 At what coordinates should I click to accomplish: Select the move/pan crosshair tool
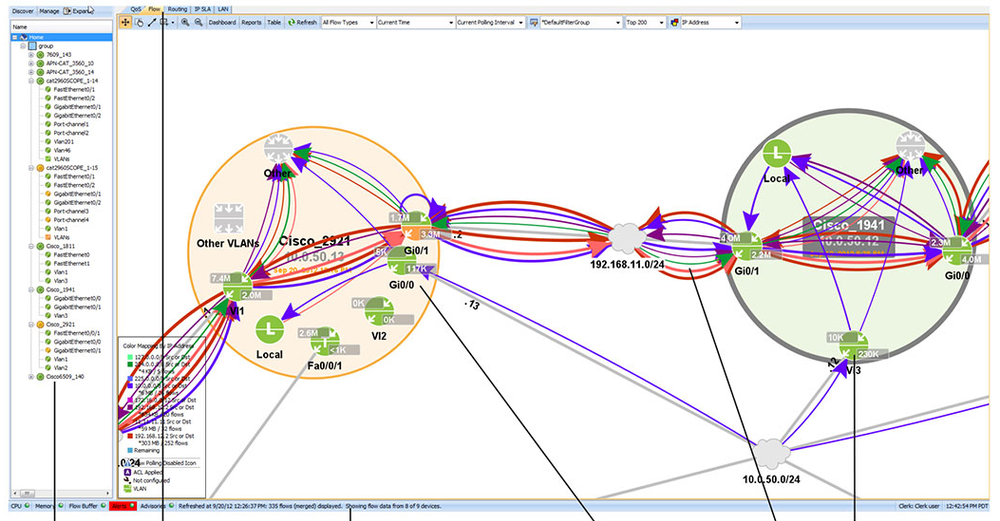[x=125, y=22]
